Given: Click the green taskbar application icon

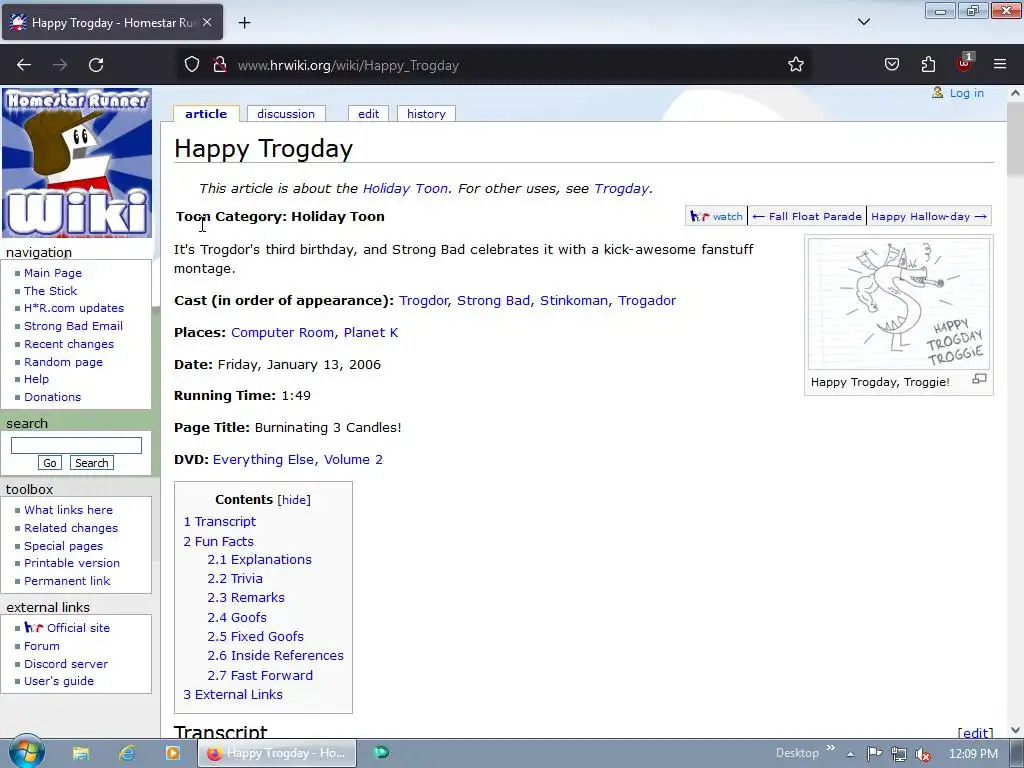Looking at the screenshot, I should (381, 753).
